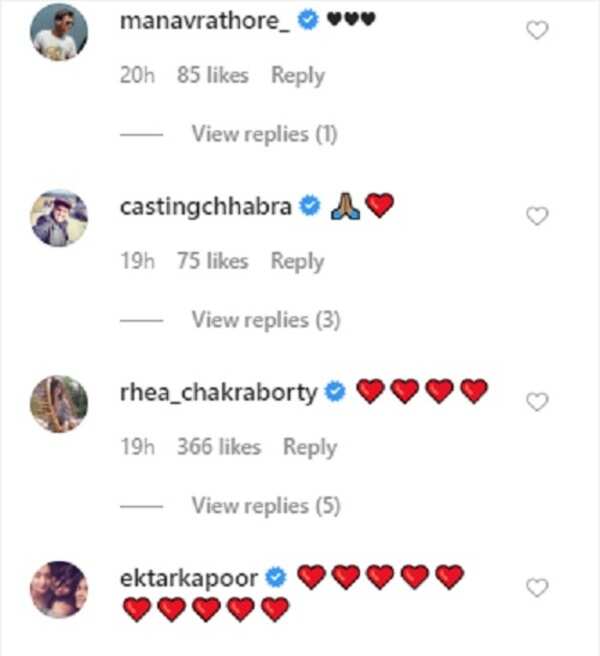Open rhea_chakraborty's profile picture

[x=60, y=403]
